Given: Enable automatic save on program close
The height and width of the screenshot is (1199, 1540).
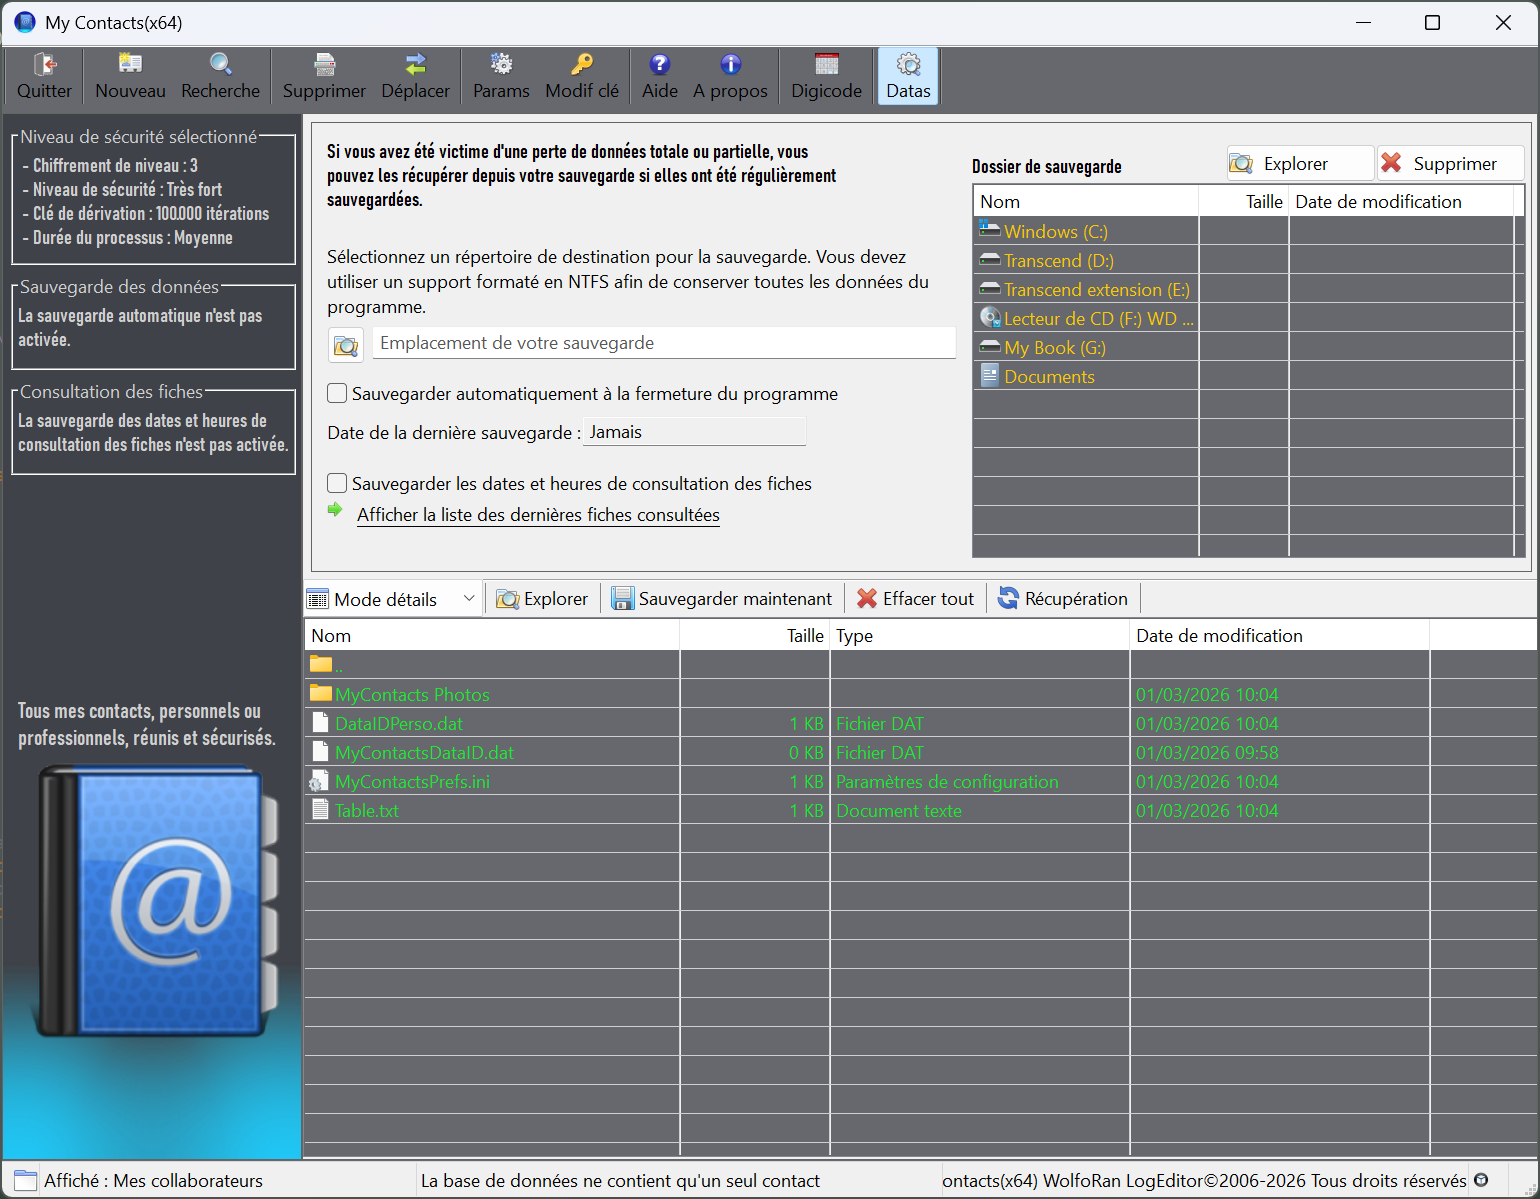Looking at the screenshot, I should click(x=338, y=394).
